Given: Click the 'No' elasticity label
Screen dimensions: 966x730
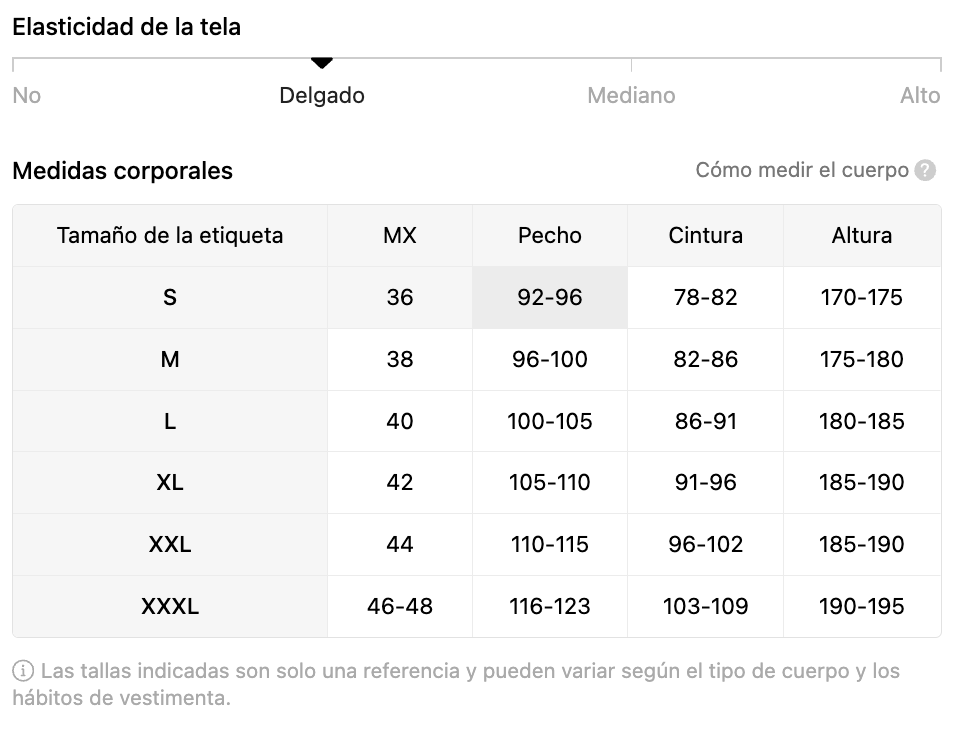Looking at the screenshot, I should pyautogui.click(x=26, y=95).
